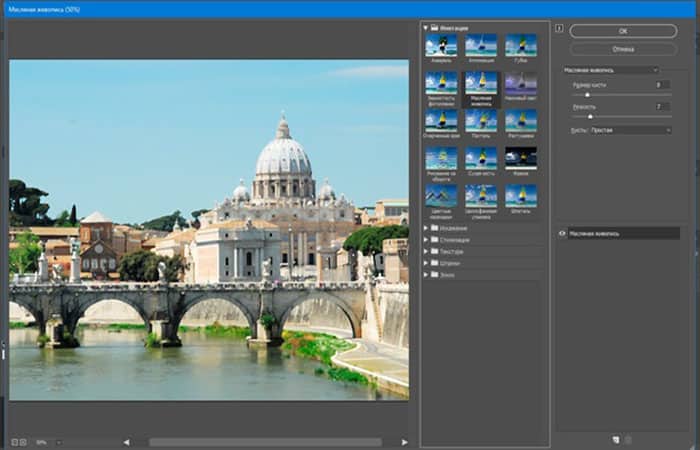The image size is (700, 450).
Task: Select the Акварель filter thumbnail
Action: click(x=441, y=45)
